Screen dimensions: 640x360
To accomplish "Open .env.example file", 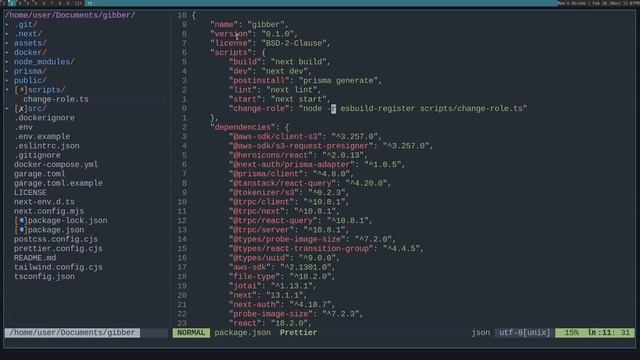I will [42, 137].
